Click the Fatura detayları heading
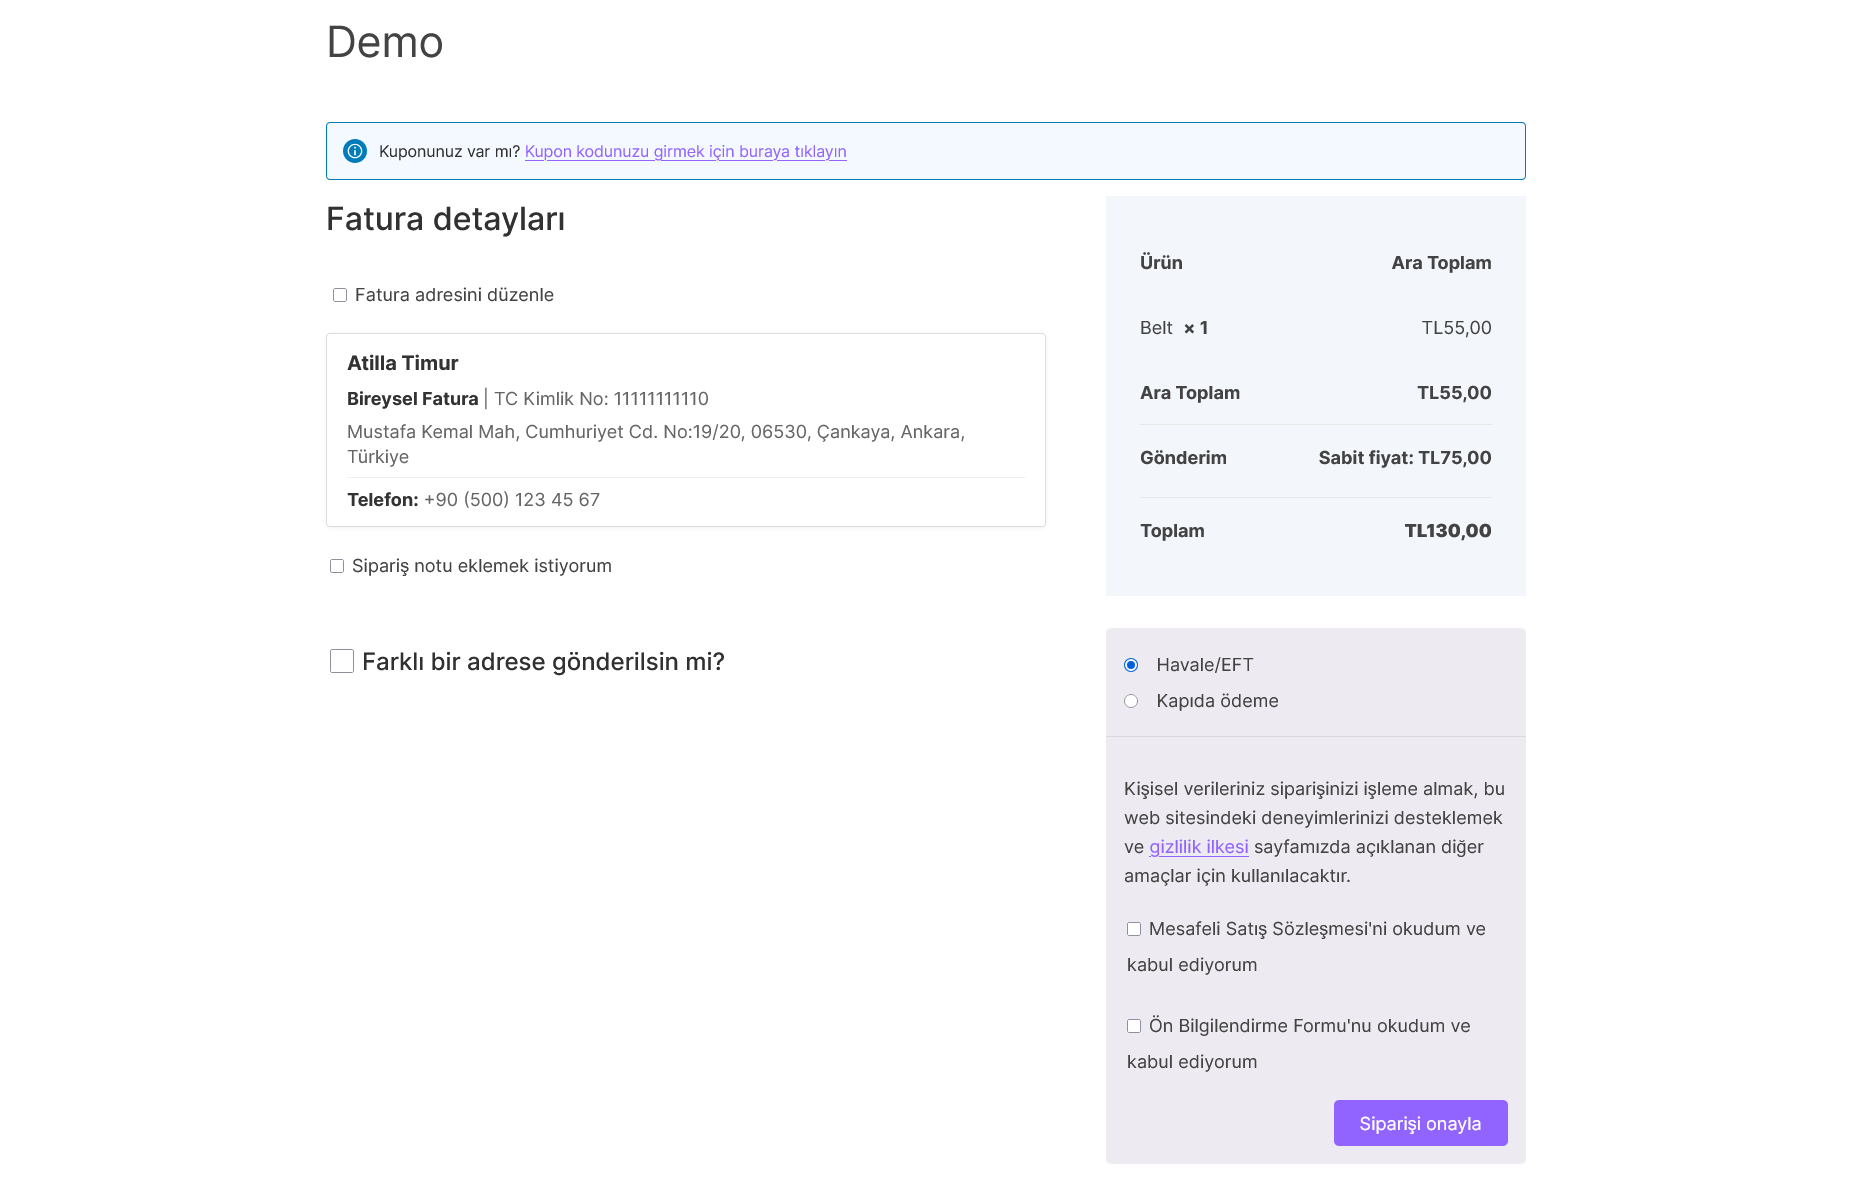This screenshot has height=1182, width=1852. [446, 219]
